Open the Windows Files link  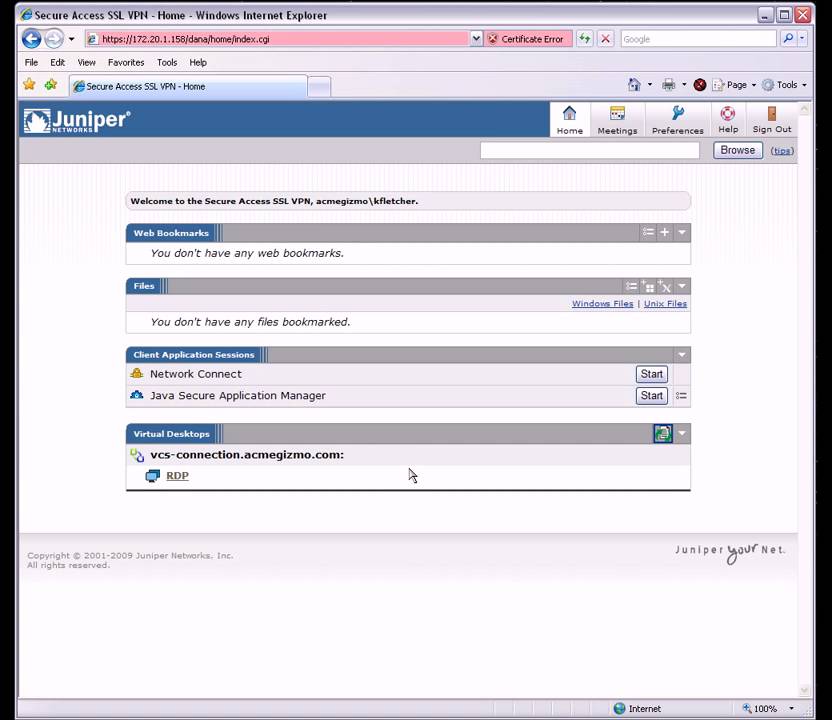602,303
